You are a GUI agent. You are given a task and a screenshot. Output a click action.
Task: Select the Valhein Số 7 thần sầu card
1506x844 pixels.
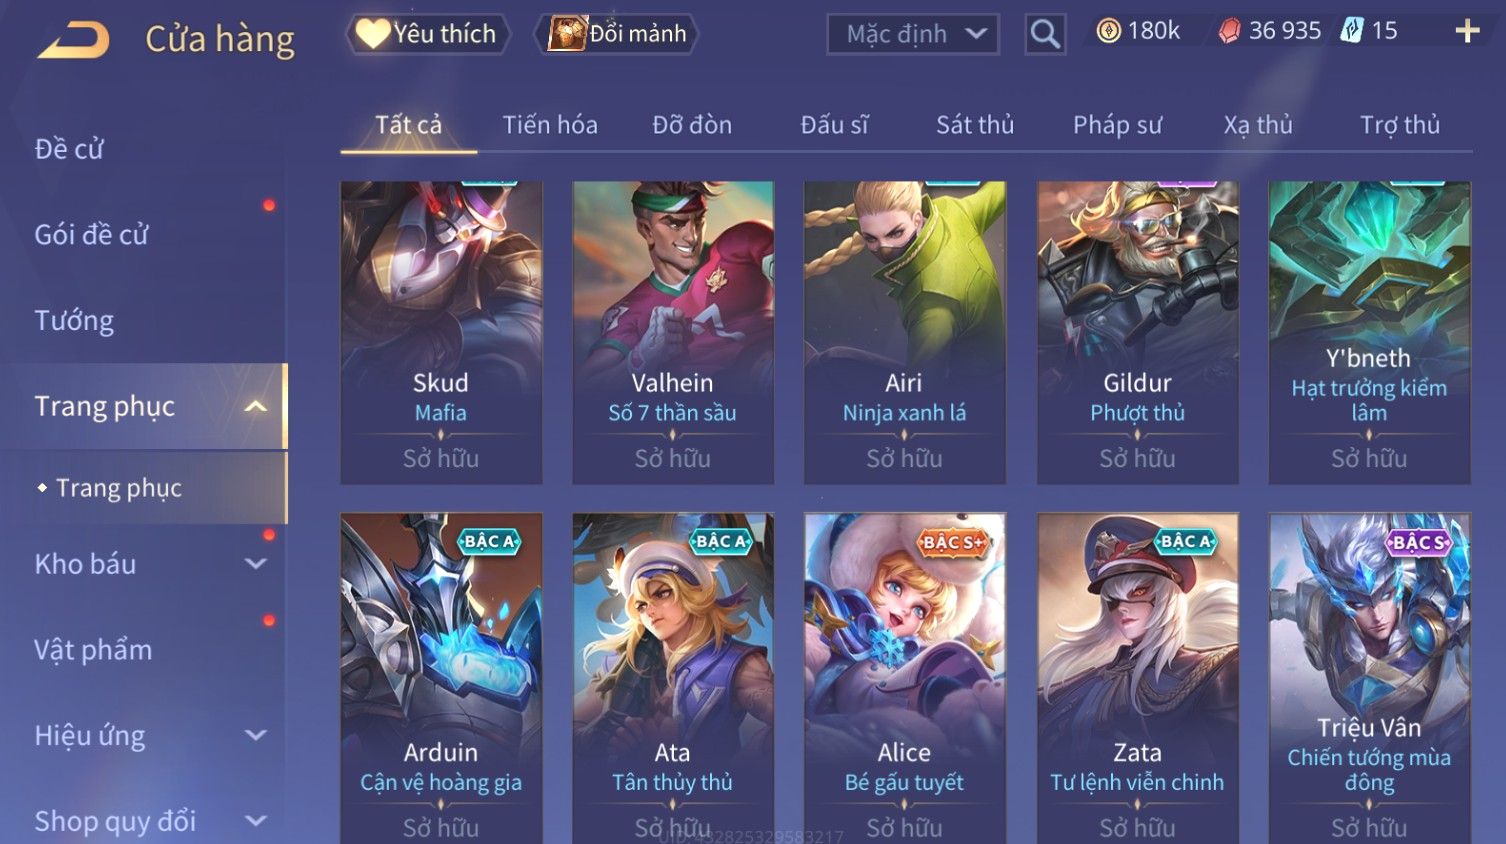673,333
